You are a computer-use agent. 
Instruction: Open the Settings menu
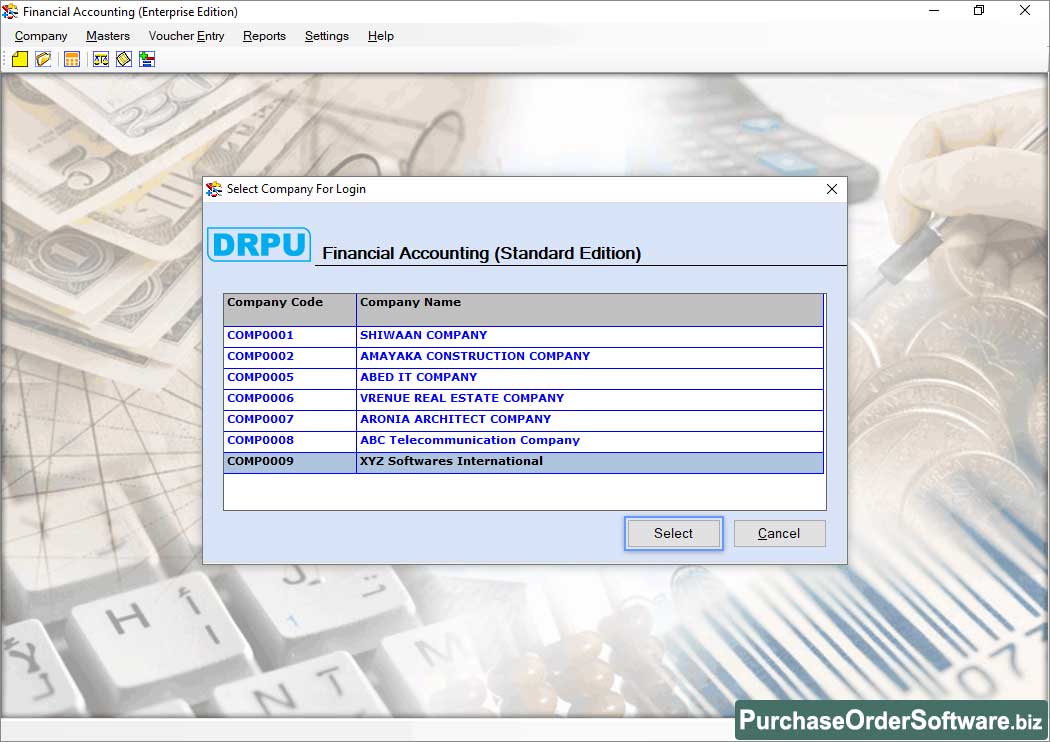[327, 36]
